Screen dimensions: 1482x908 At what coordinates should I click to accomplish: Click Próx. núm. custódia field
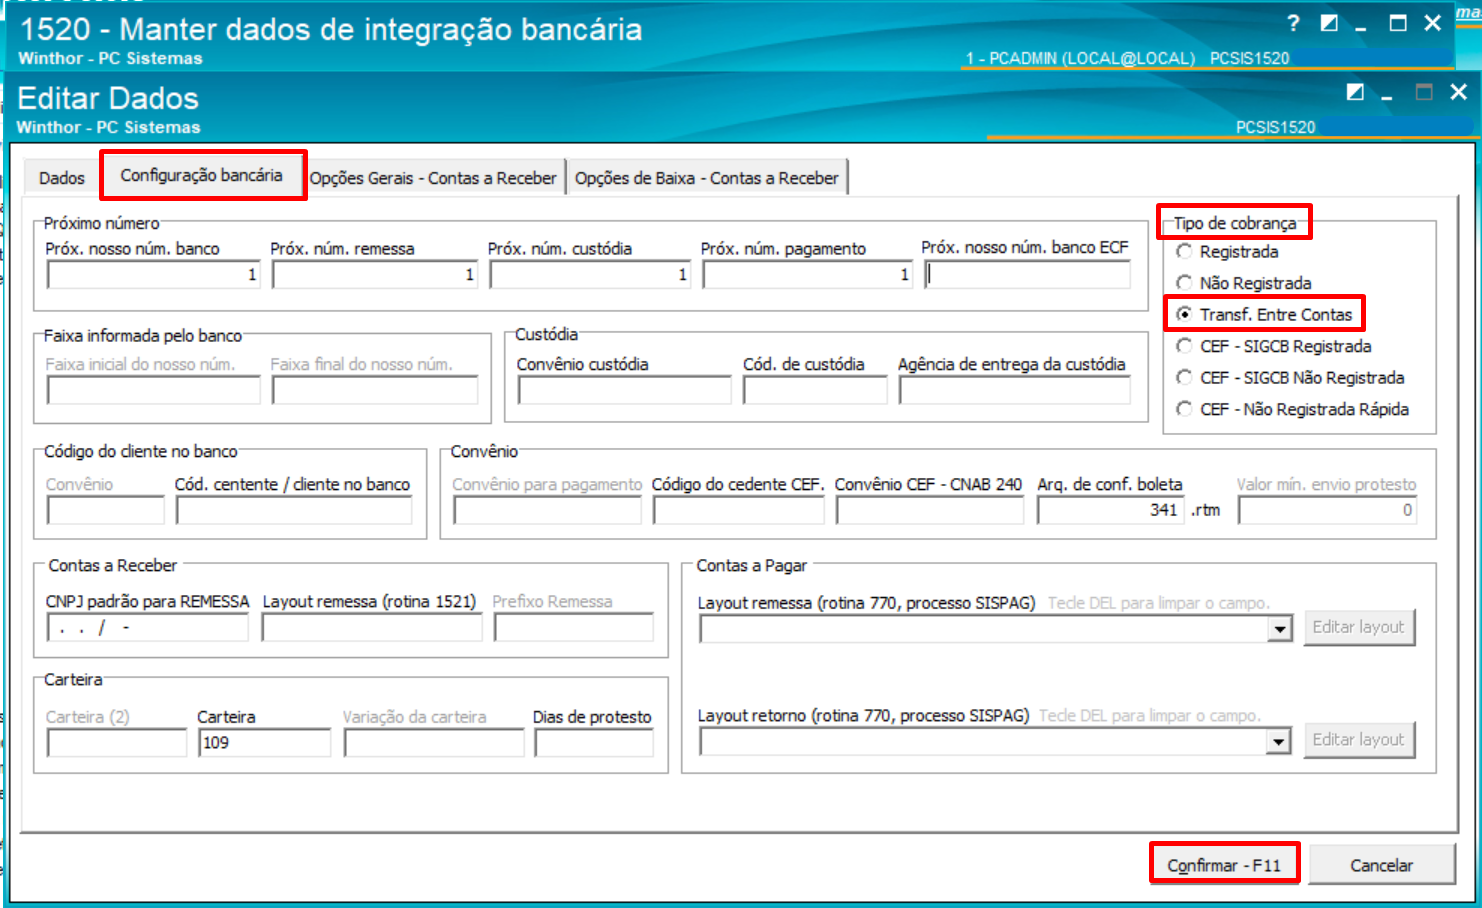coord(591,275)
